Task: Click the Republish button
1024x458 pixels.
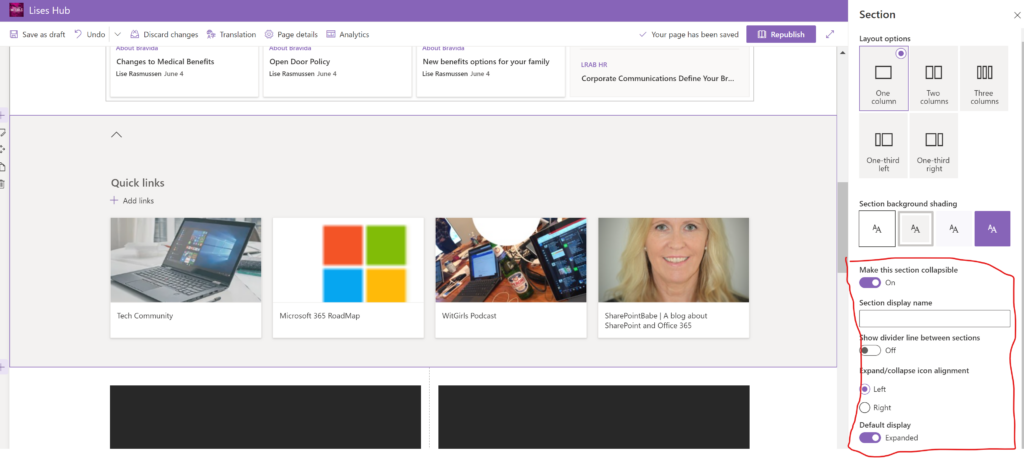Action: point(781,35)
